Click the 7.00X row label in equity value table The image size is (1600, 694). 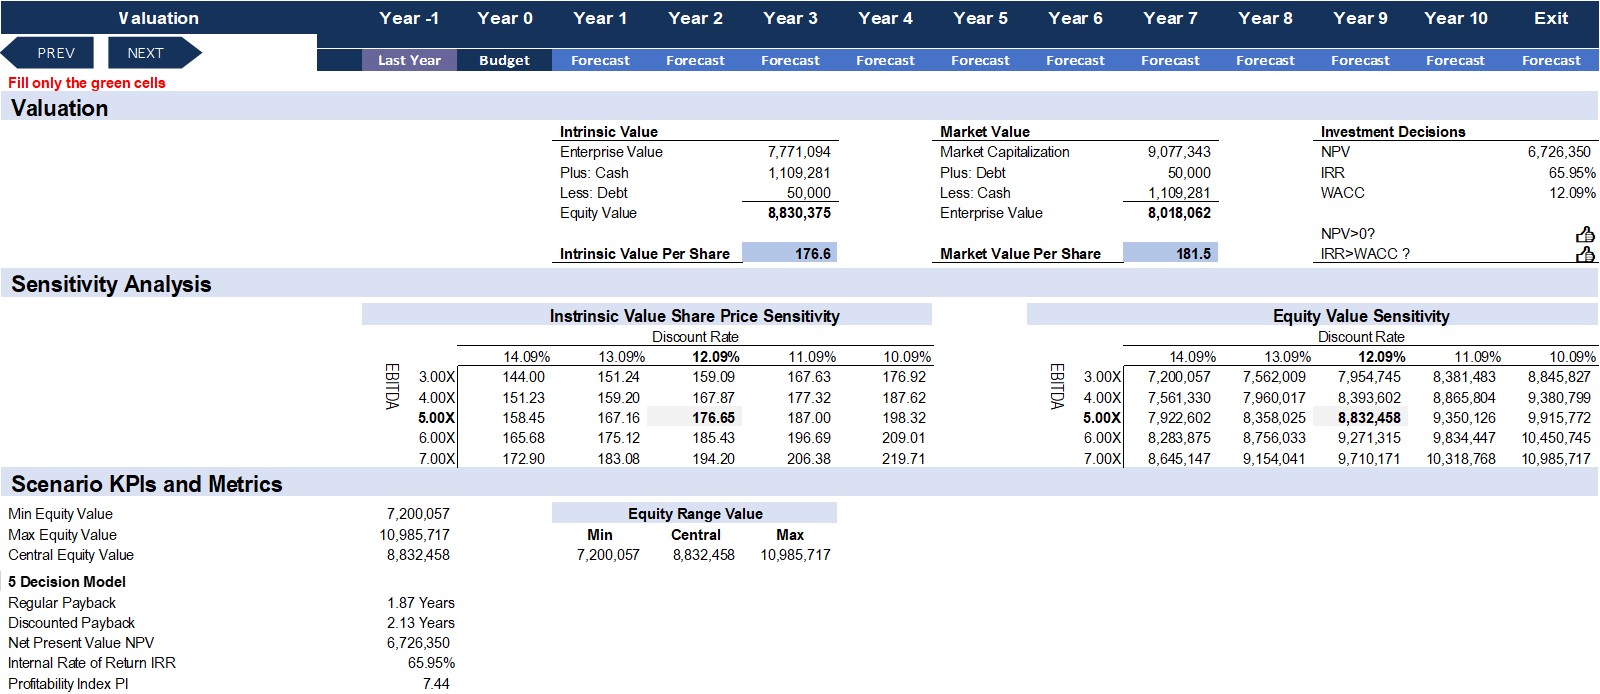(x=1102, y=459)
